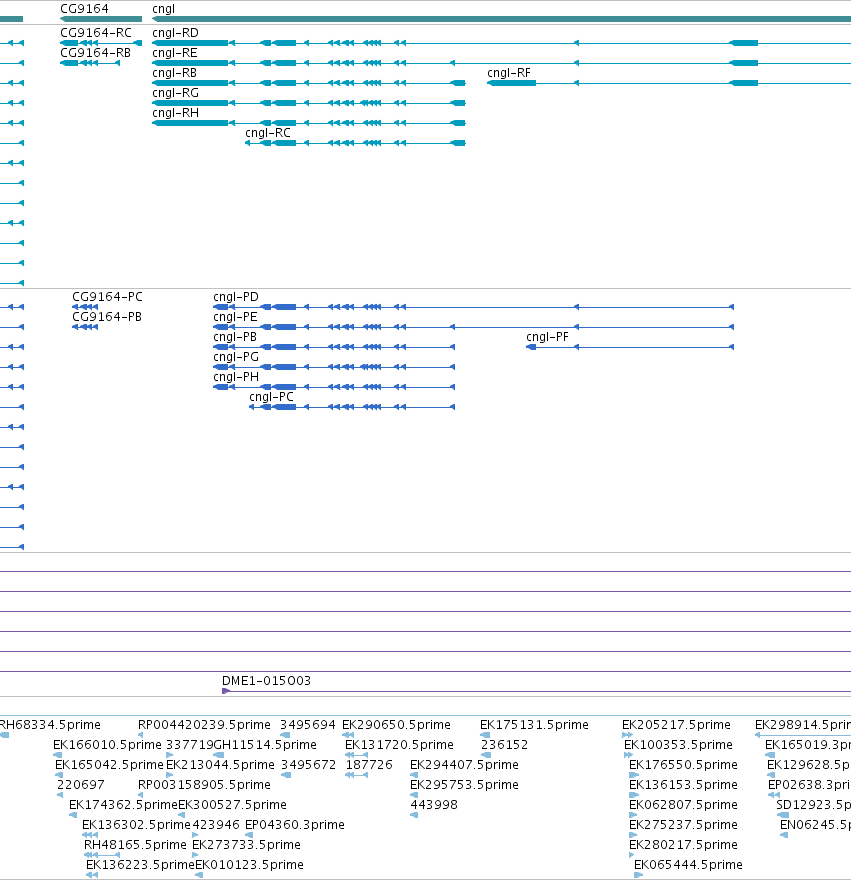851x880 pixels.
Task: Click the EK275237.5prime EST label
Action: 683,825
